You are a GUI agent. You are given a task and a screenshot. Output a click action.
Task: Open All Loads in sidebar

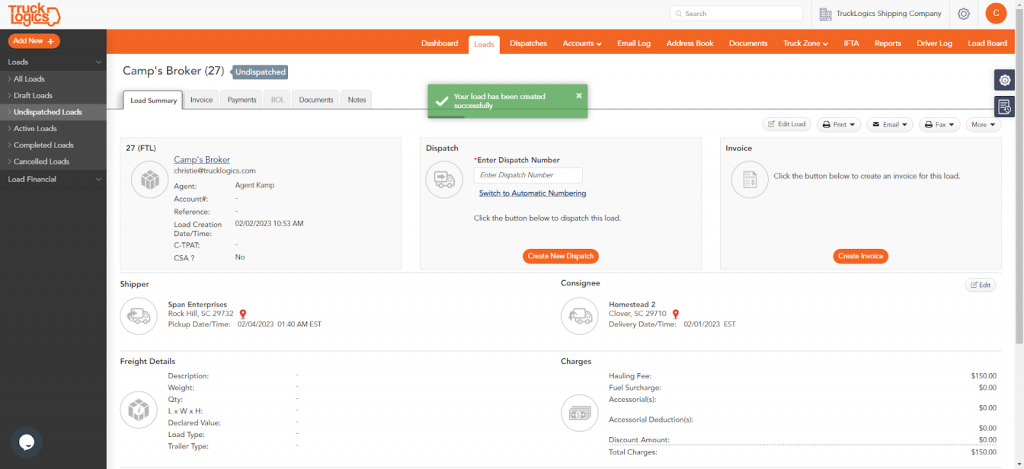(53, 79)
